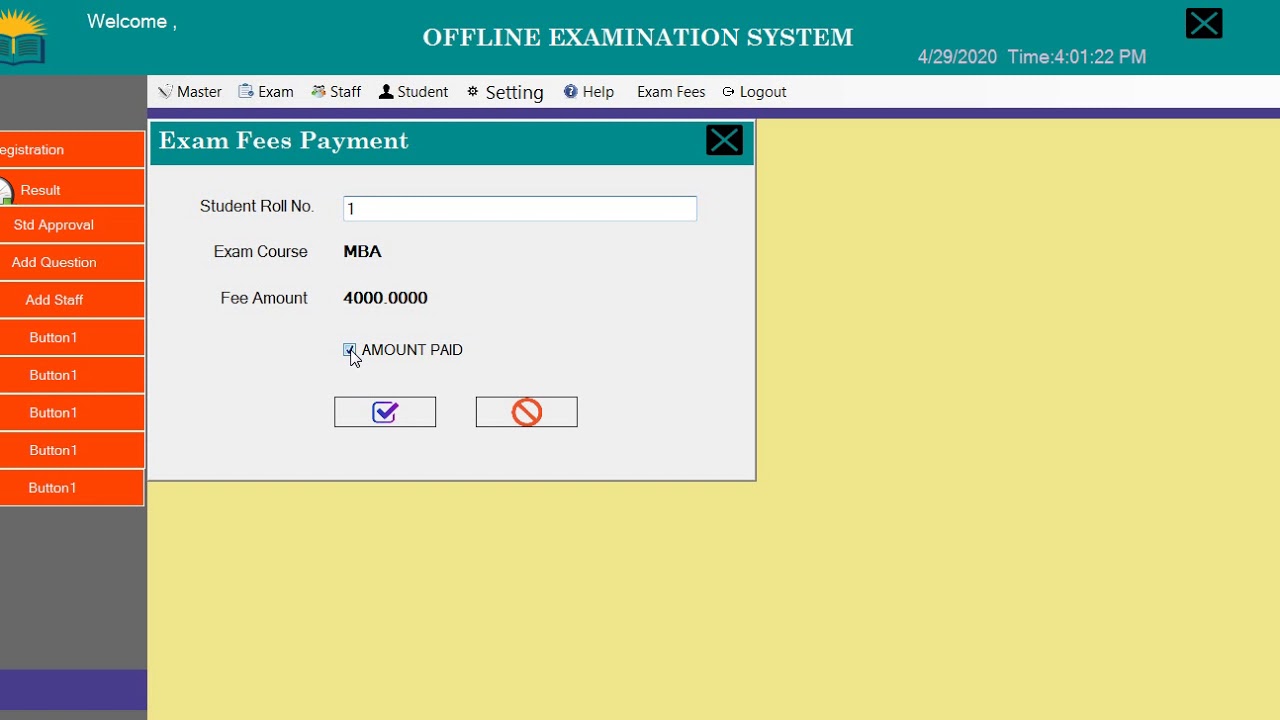Screen dimensions: 1280x720
Task: Click Logout in the menu bar
Action: pos(755,92)
